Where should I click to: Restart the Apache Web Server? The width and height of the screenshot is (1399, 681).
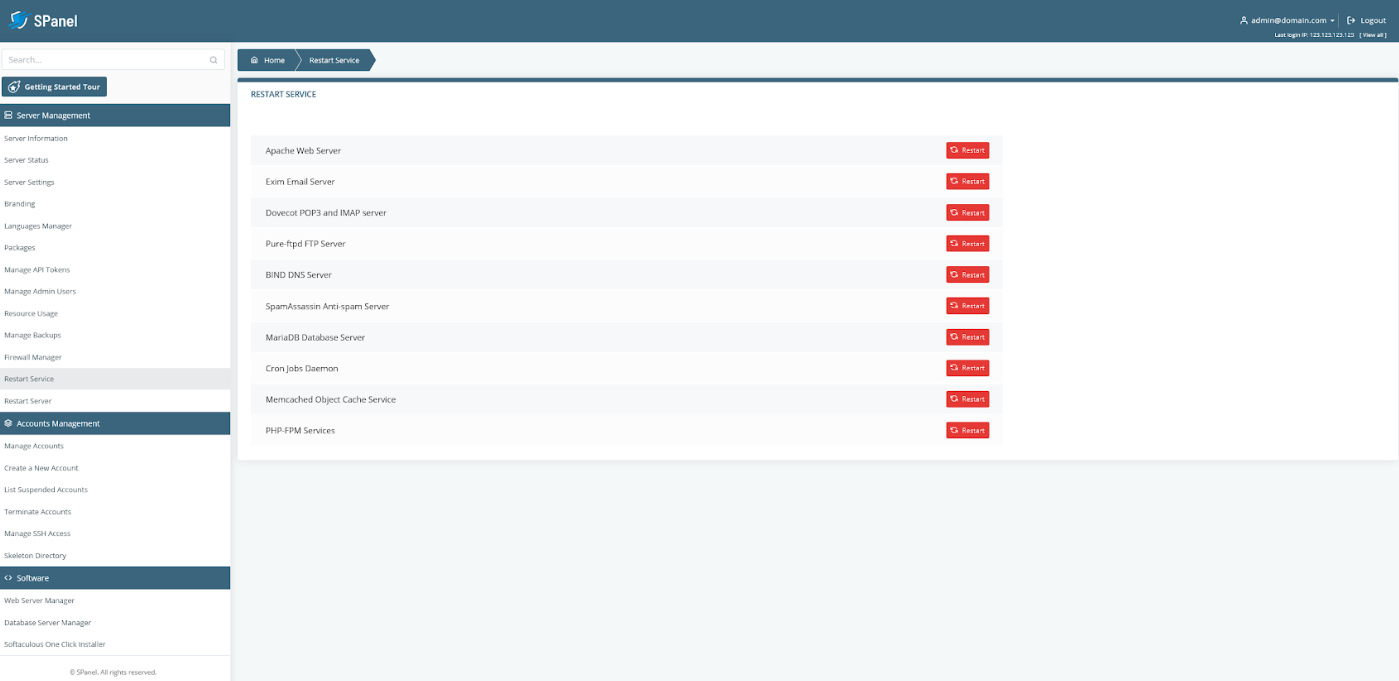click(x=967, y=150)
